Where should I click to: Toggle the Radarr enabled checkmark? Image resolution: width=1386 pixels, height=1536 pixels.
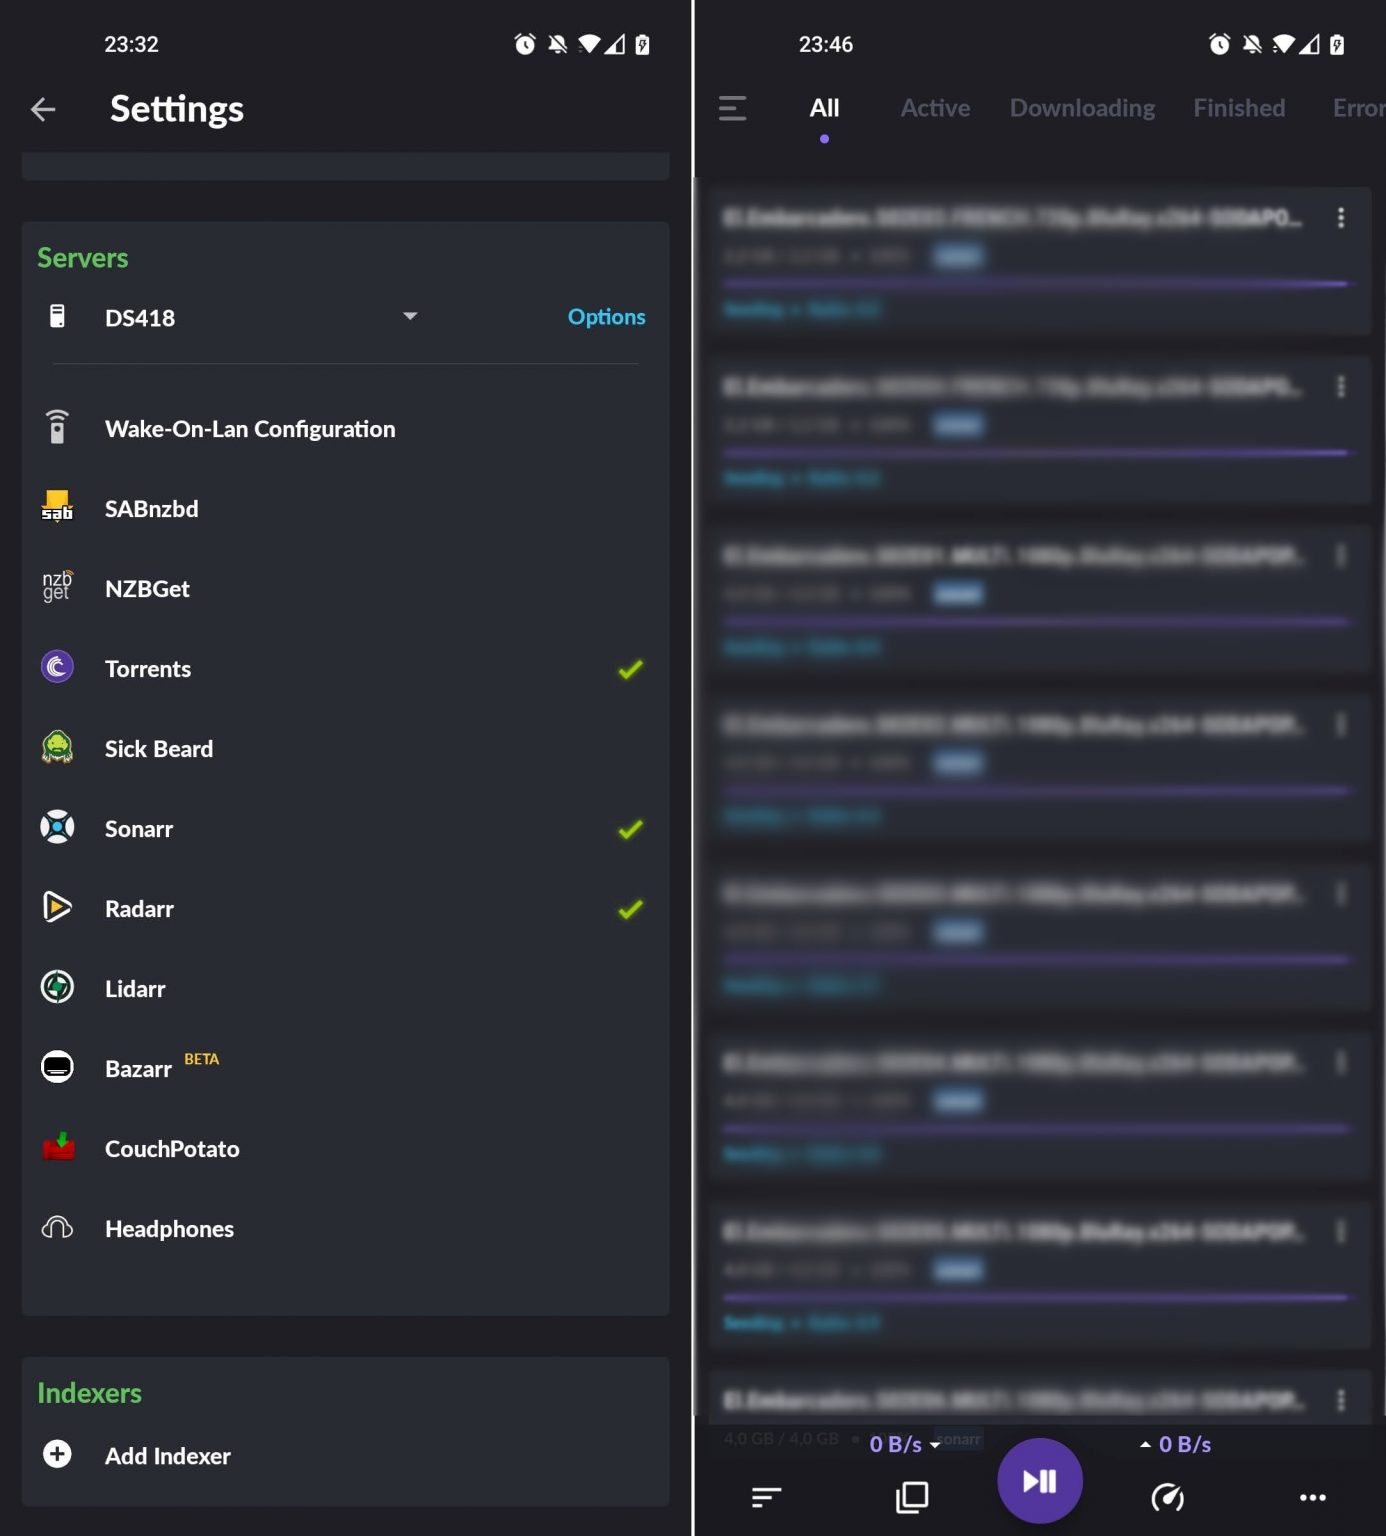(630, 909)
